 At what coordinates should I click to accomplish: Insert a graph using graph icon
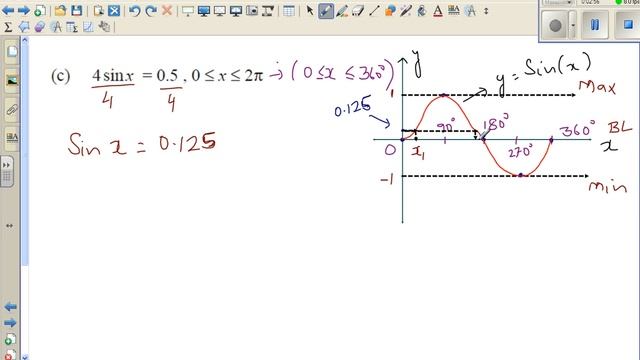(88, 27)
